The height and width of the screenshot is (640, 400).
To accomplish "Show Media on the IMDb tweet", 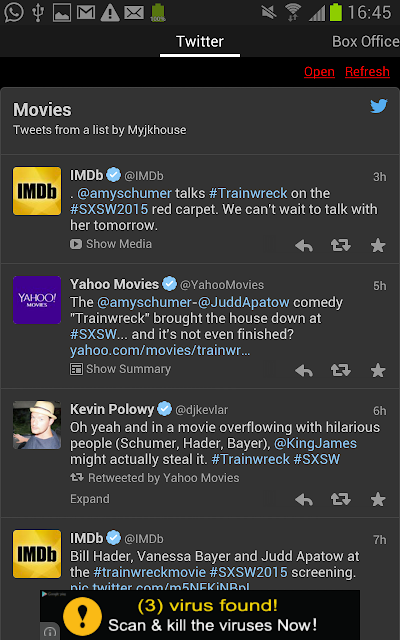I will (x=111, y=244).
